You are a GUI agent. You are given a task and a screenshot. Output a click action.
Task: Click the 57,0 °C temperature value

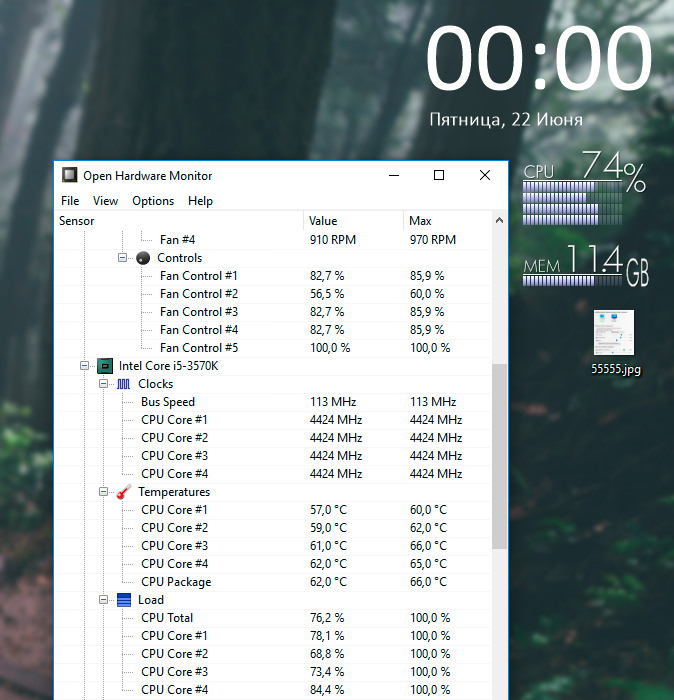coord(328,510)
